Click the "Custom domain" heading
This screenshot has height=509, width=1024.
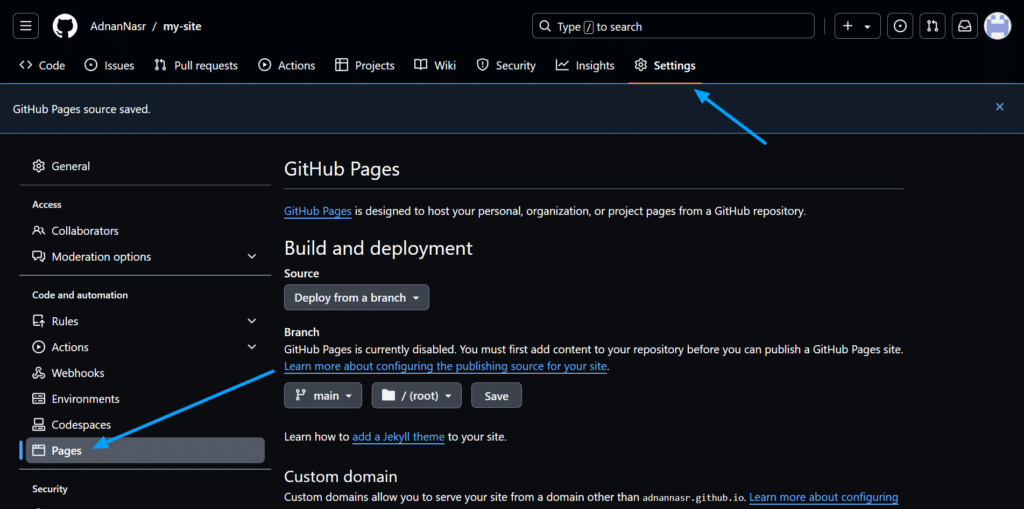(x=340, y=476)
